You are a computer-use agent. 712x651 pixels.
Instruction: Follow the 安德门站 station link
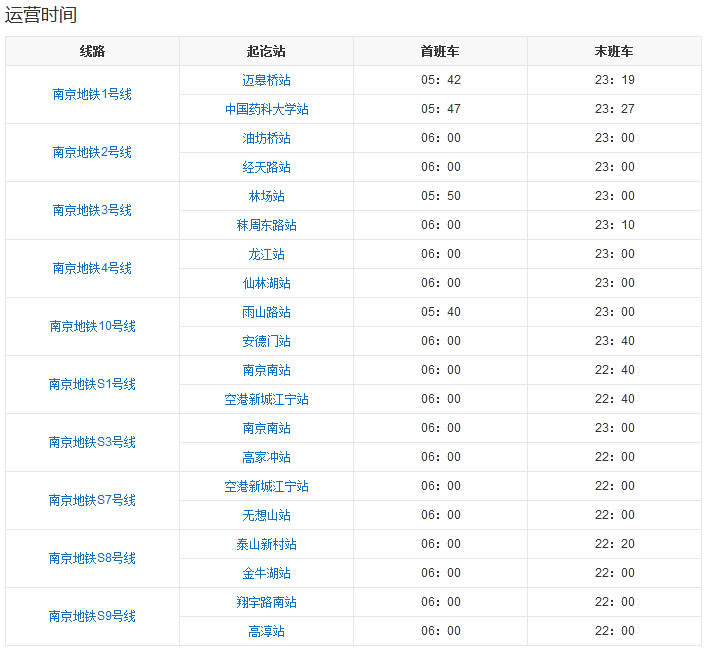266,341
